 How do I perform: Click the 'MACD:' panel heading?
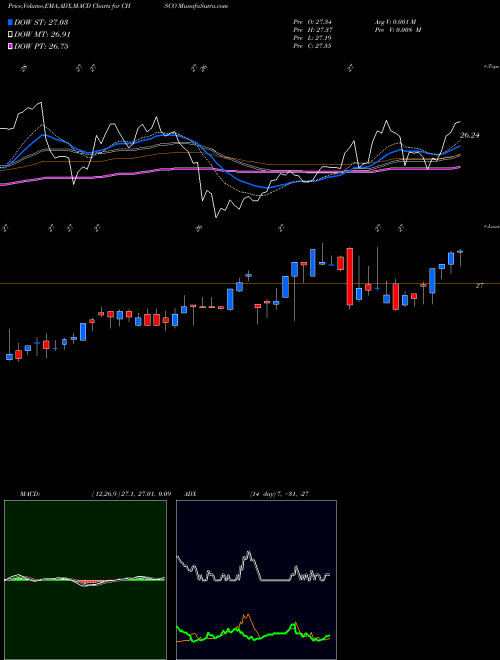click(x=29, y=494)
